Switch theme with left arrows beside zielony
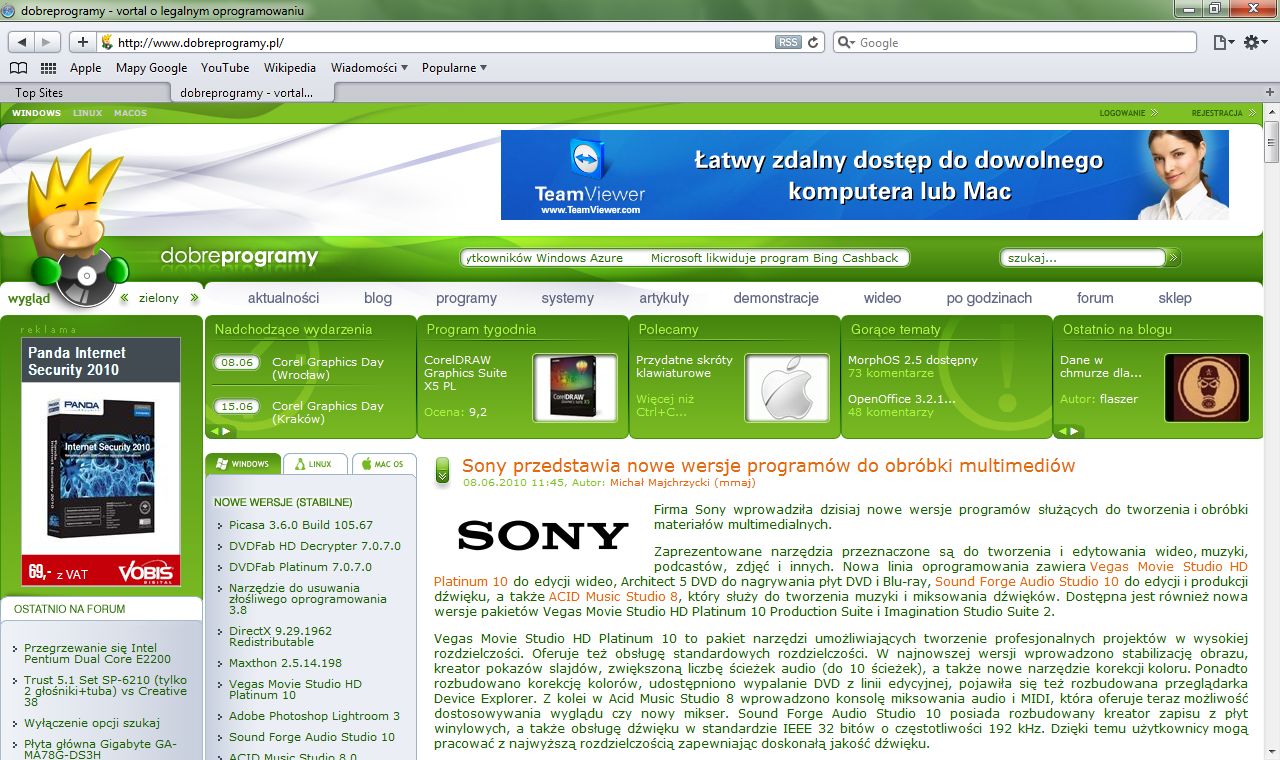This screenshot has height=760, width=1280. coord(125,298)
